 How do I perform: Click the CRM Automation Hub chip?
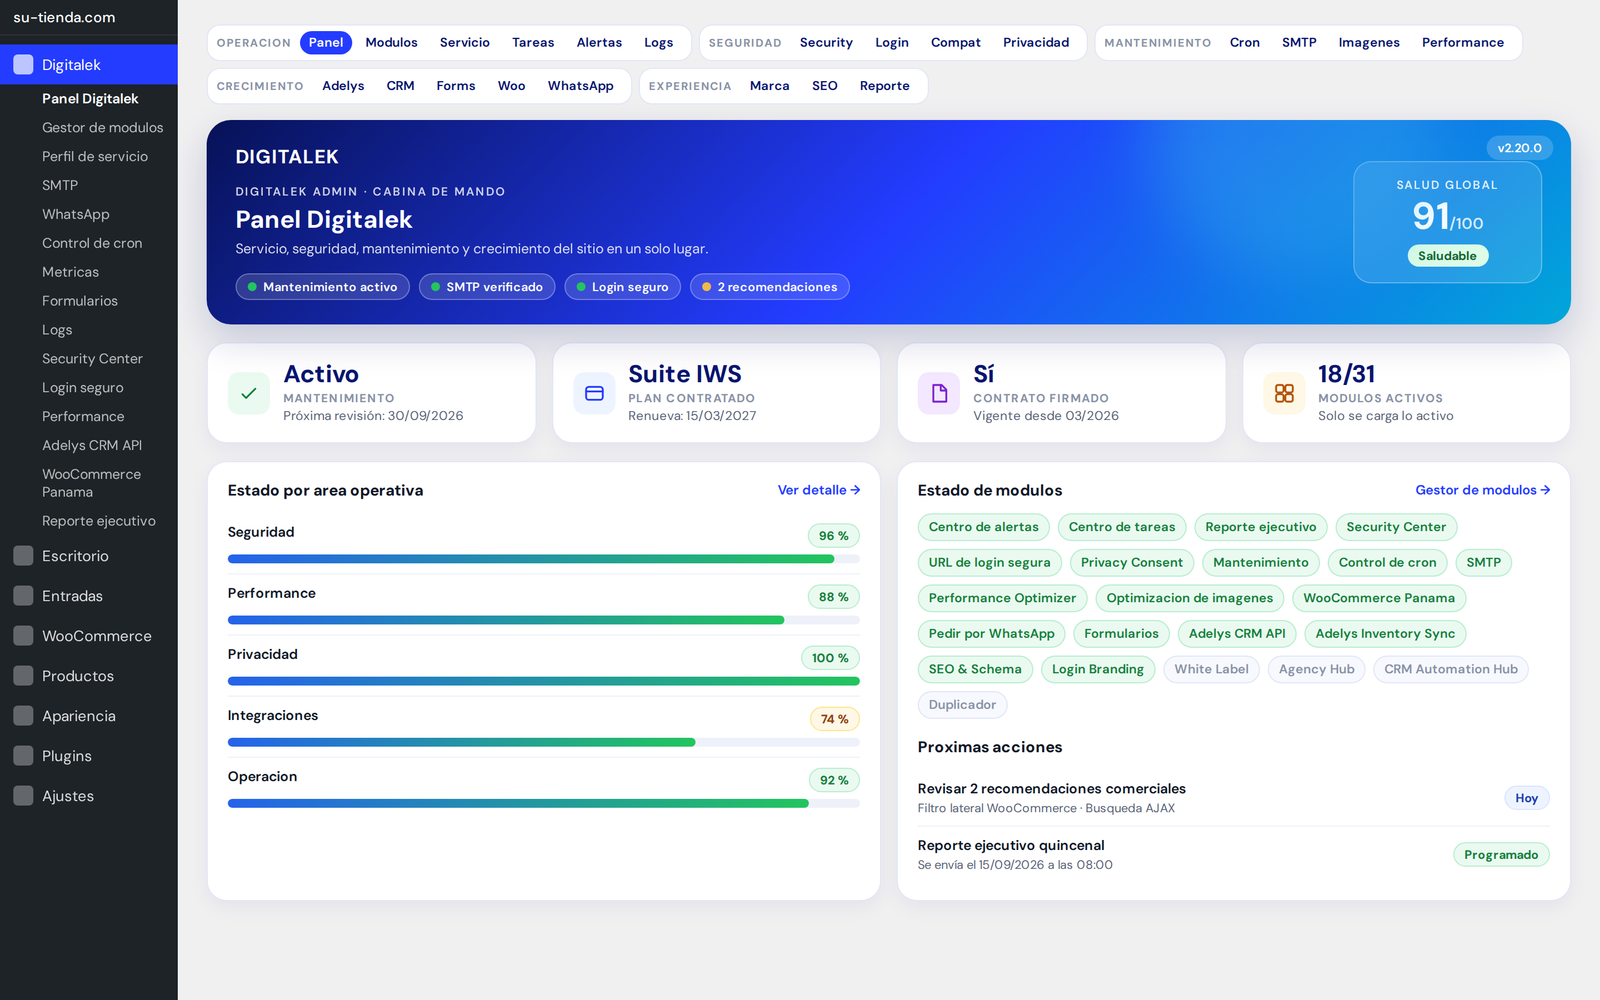tap(1451, 669)
